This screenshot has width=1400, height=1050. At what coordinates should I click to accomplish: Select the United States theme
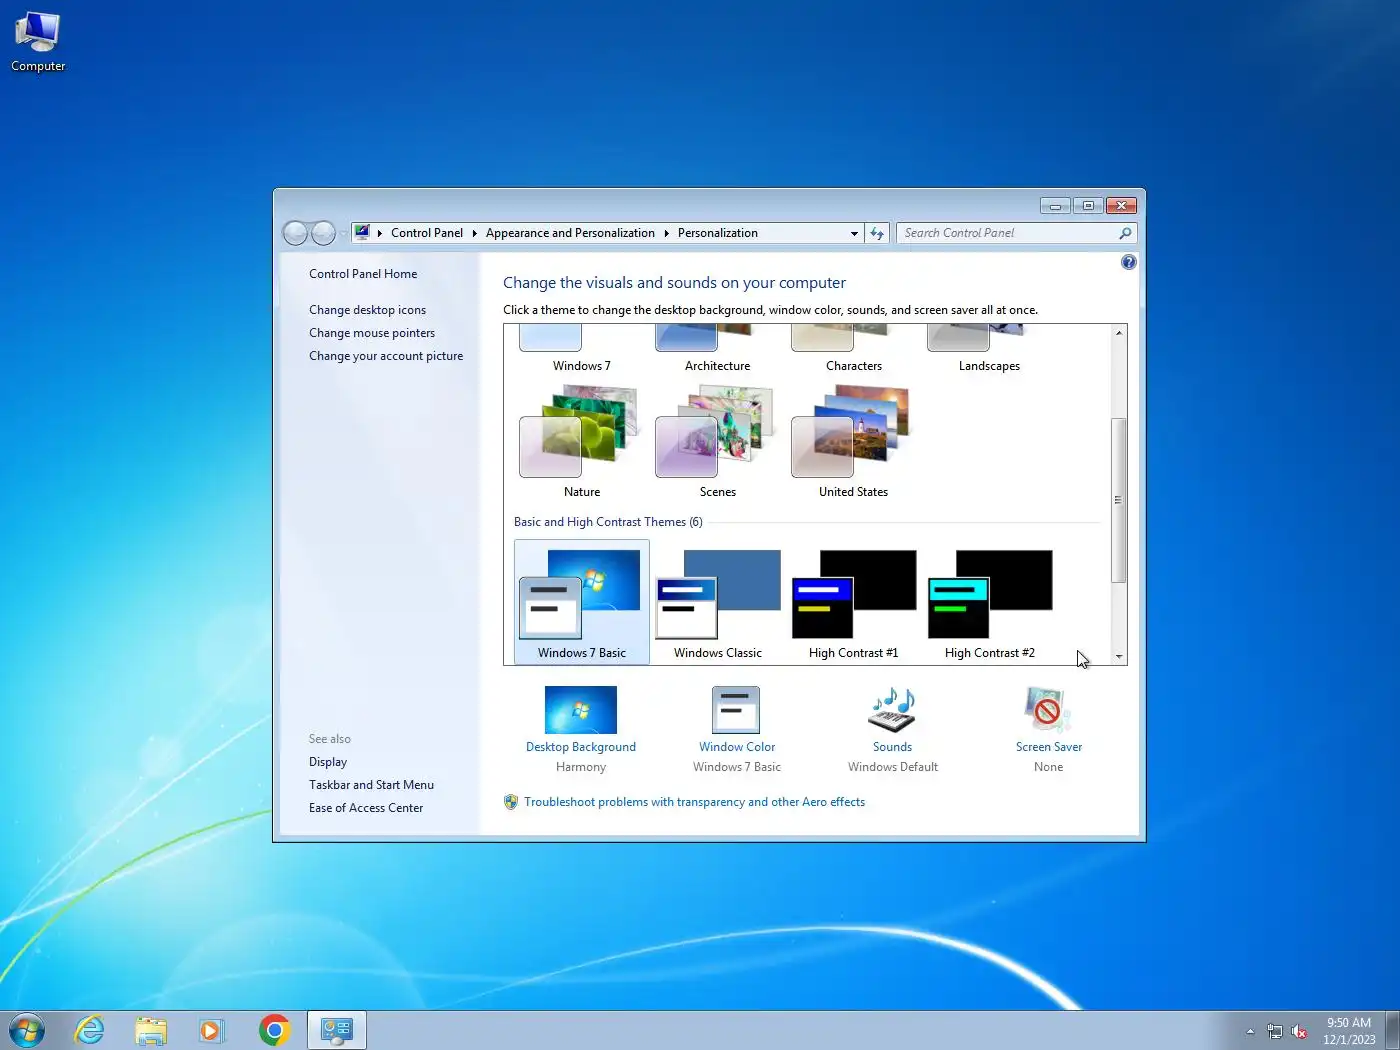(x=854, y=440)
